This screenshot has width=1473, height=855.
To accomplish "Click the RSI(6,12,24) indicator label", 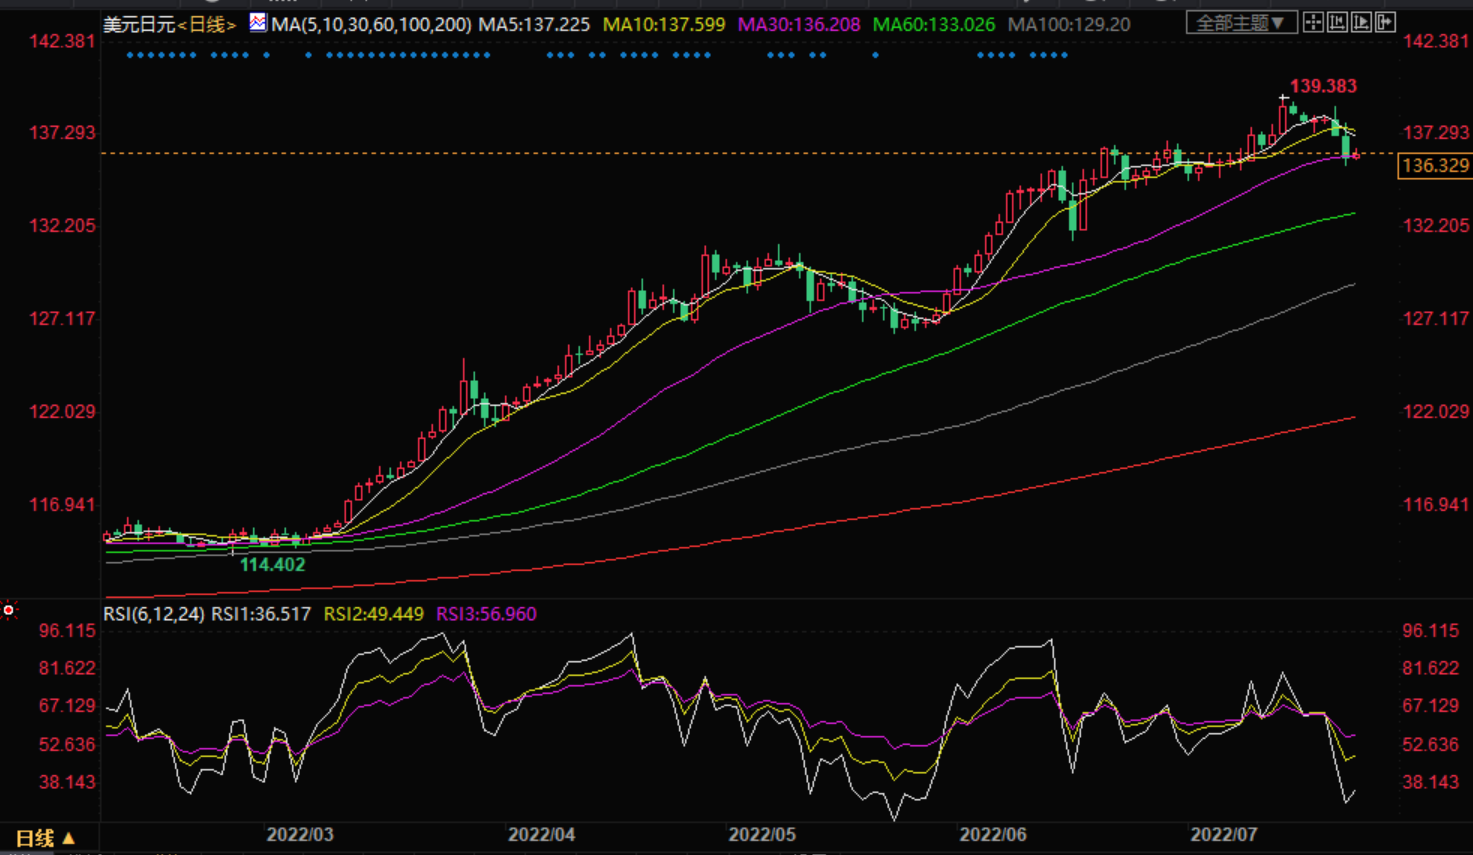I will [x=154, y=614].
